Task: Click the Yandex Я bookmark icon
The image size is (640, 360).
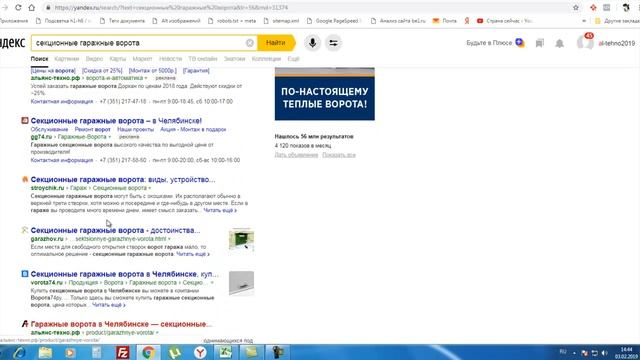Action: coord(467,20)
